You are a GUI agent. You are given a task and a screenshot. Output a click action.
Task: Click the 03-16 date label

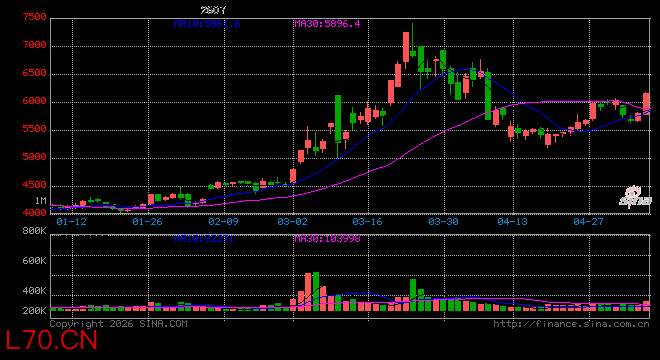(367, 221)
